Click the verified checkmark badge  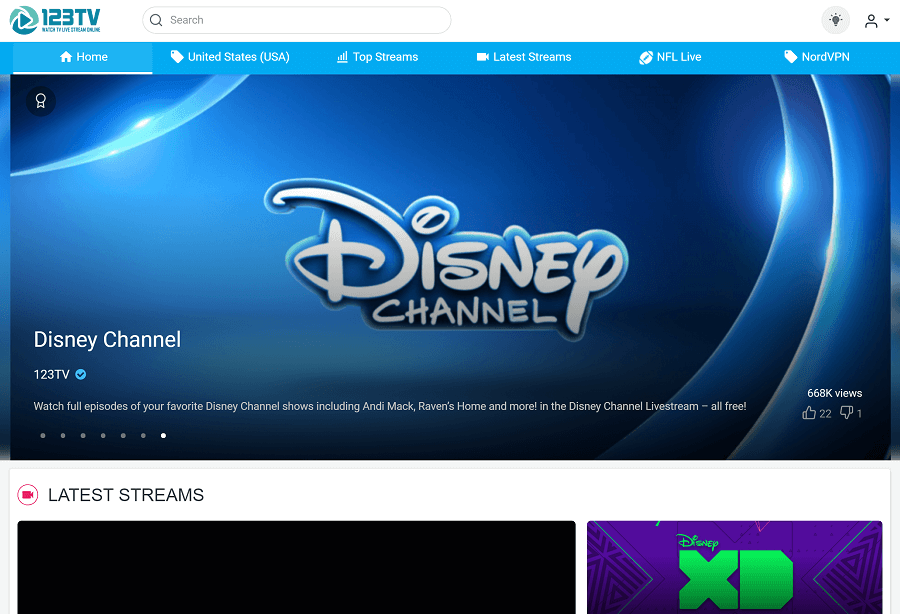(81, 374)
